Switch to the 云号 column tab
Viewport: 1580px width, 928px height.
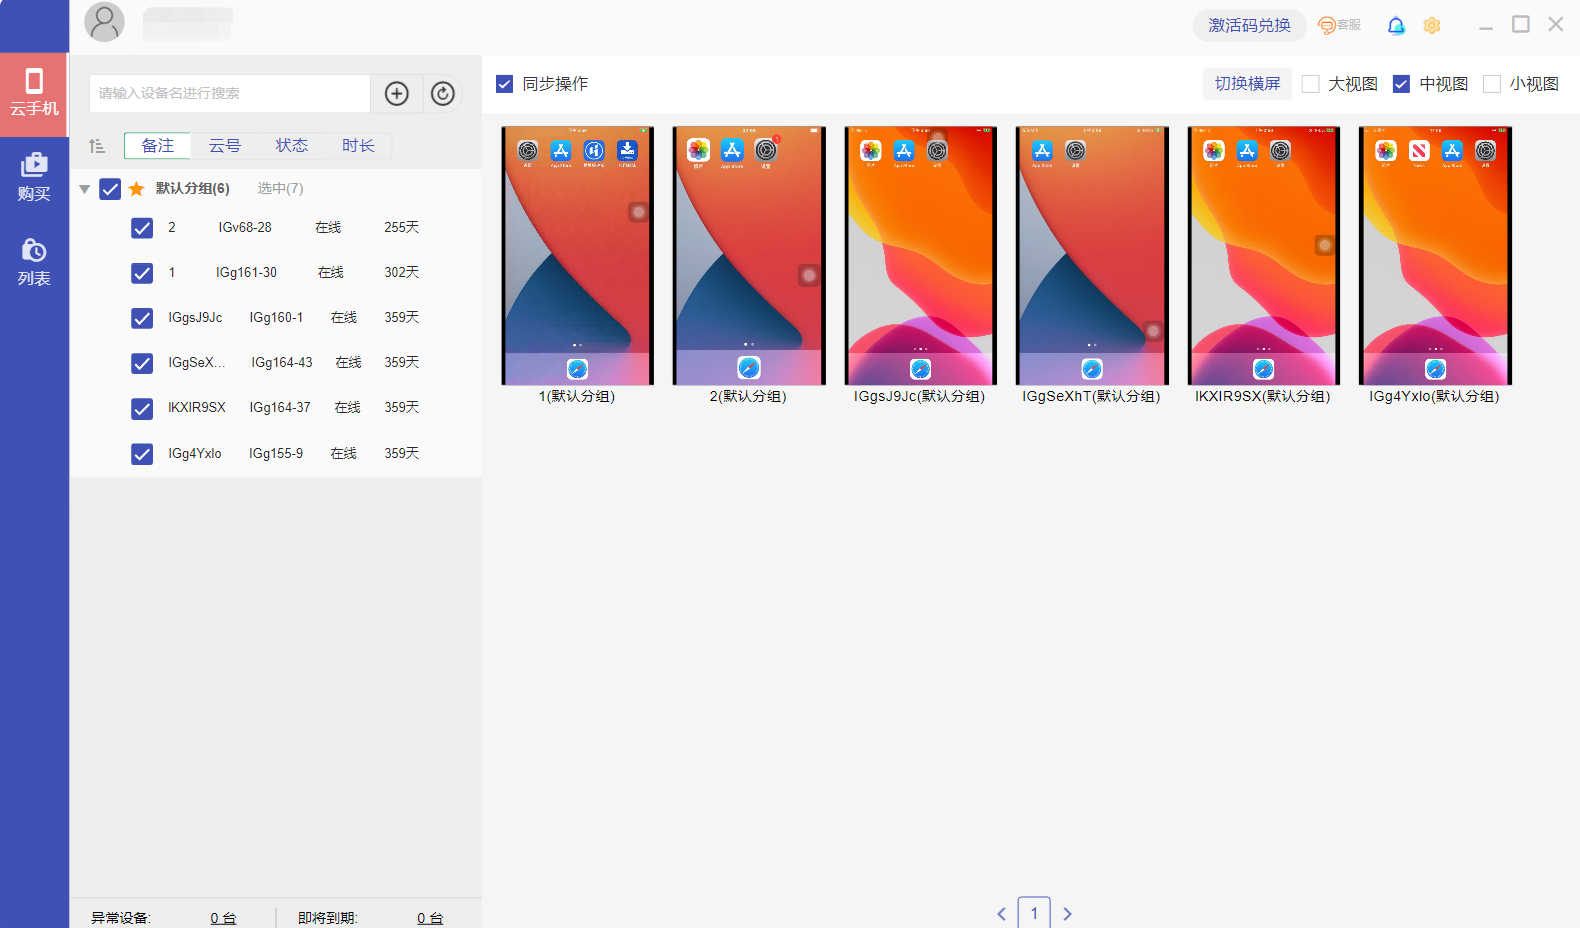pos(224,146)
